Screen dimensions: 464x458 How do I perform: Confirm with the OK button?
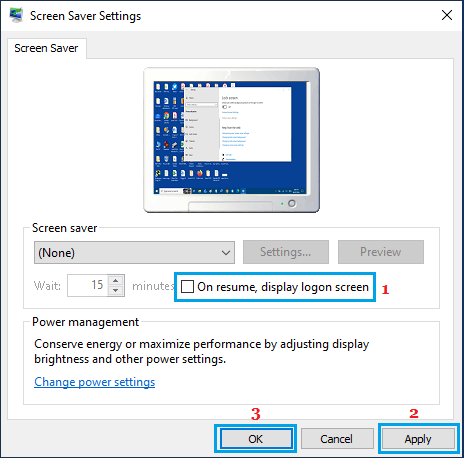256,439
